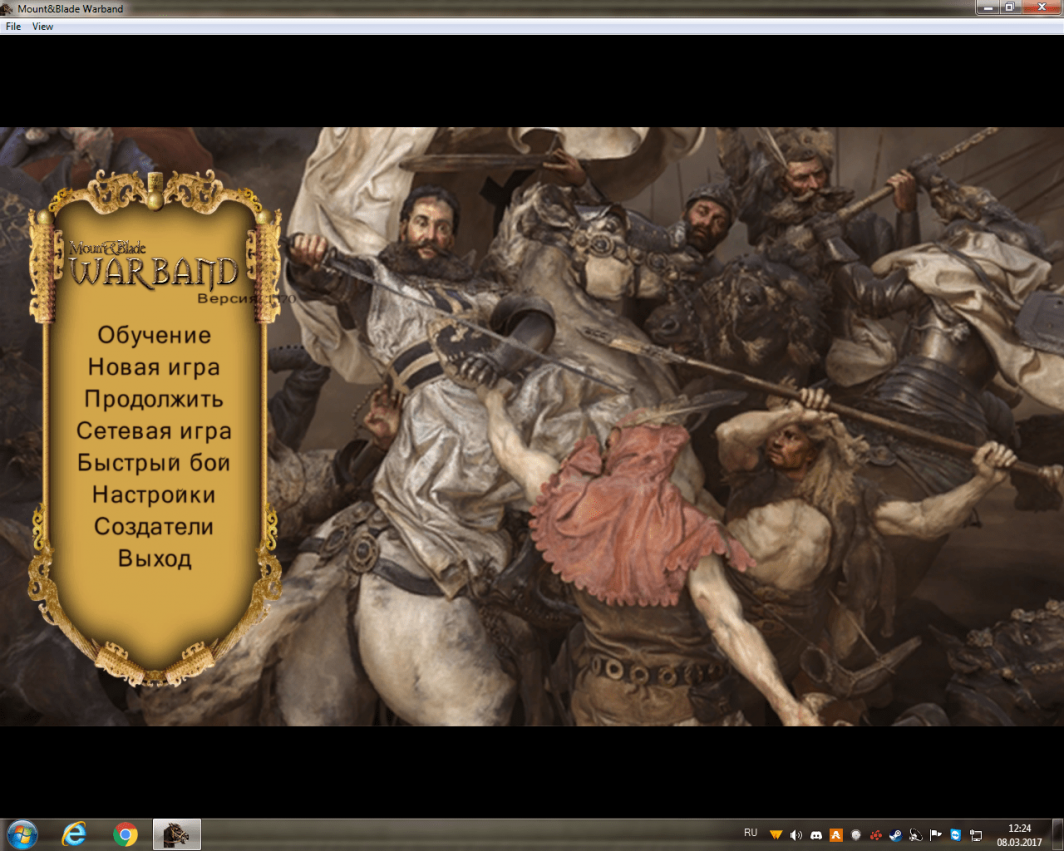The width and height of the screenshot is (1064, 851).
Task: Select Новая игра in main menu
Action: click(154, 367)
